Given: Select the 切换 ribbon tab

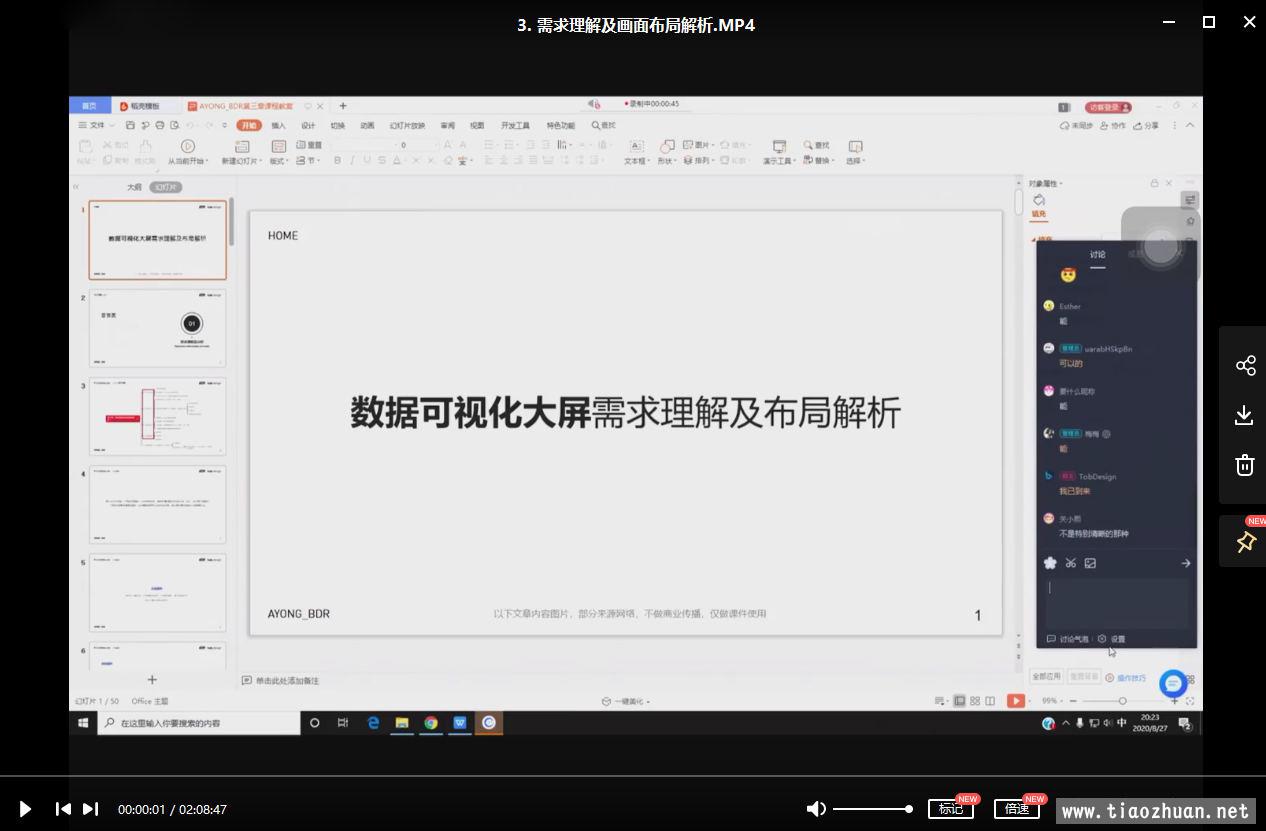Looking at the screenshot, I should (338, 125).
